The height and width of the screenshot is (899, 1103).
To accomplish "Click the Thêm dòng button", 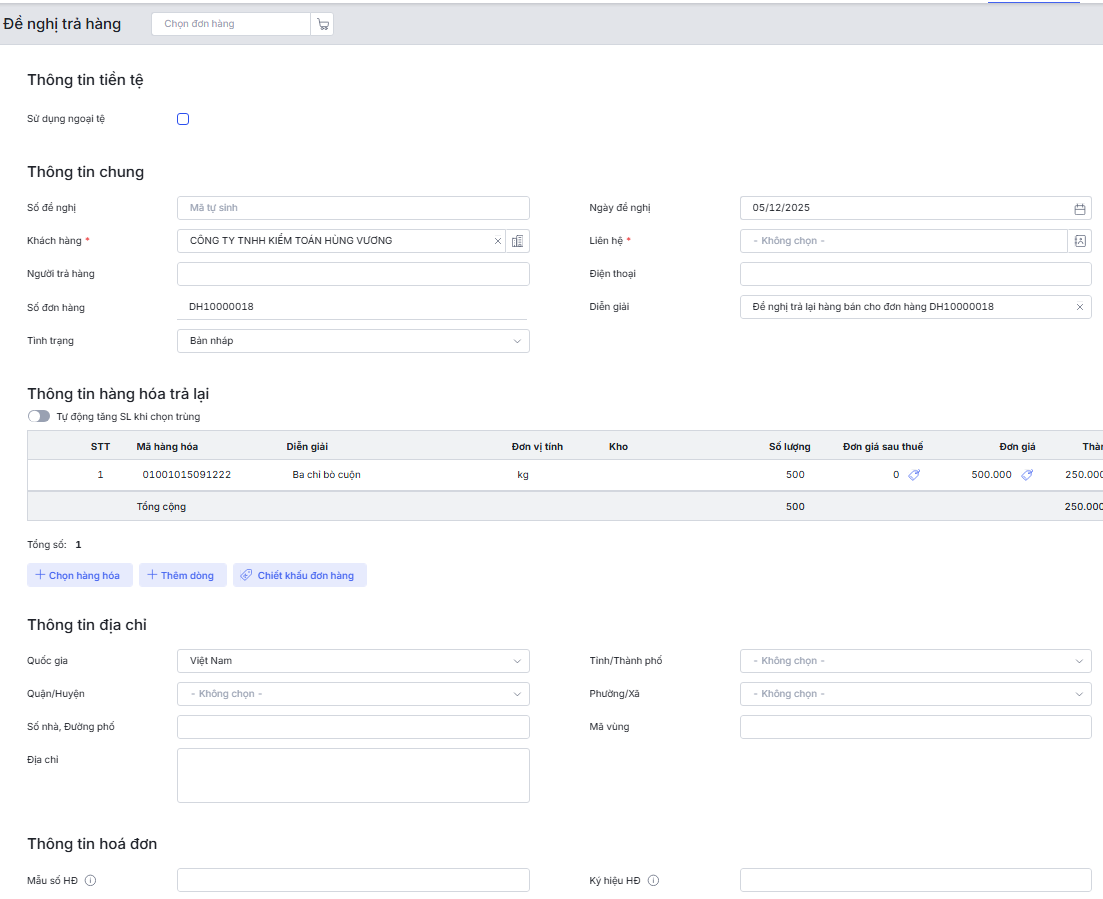I will point(181,575).
